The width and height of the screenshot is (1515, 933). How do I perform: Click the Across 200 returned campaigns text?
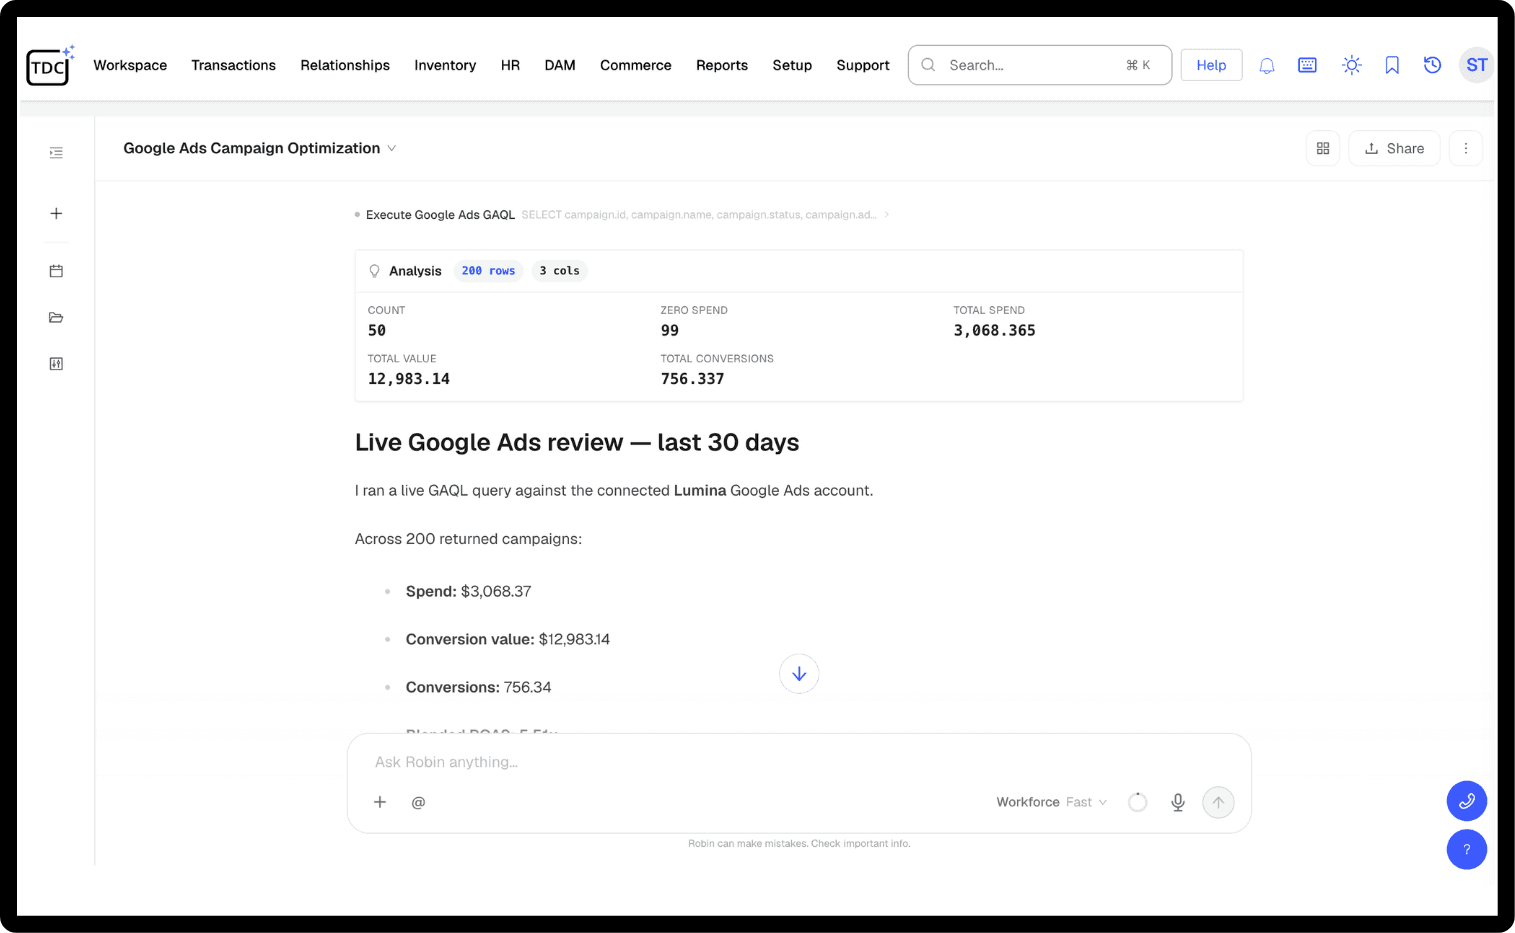point(468,539)
